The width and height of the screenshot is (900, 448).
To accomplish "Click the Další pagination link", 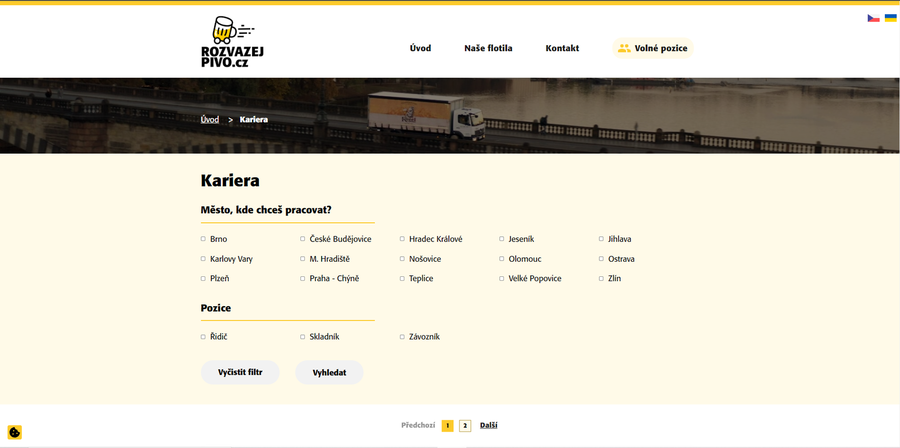I will point(488,426).
